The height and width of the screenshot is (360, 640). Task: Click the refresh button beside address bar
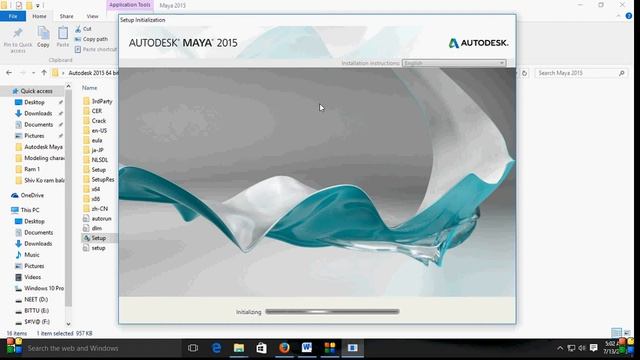(524, 73)
